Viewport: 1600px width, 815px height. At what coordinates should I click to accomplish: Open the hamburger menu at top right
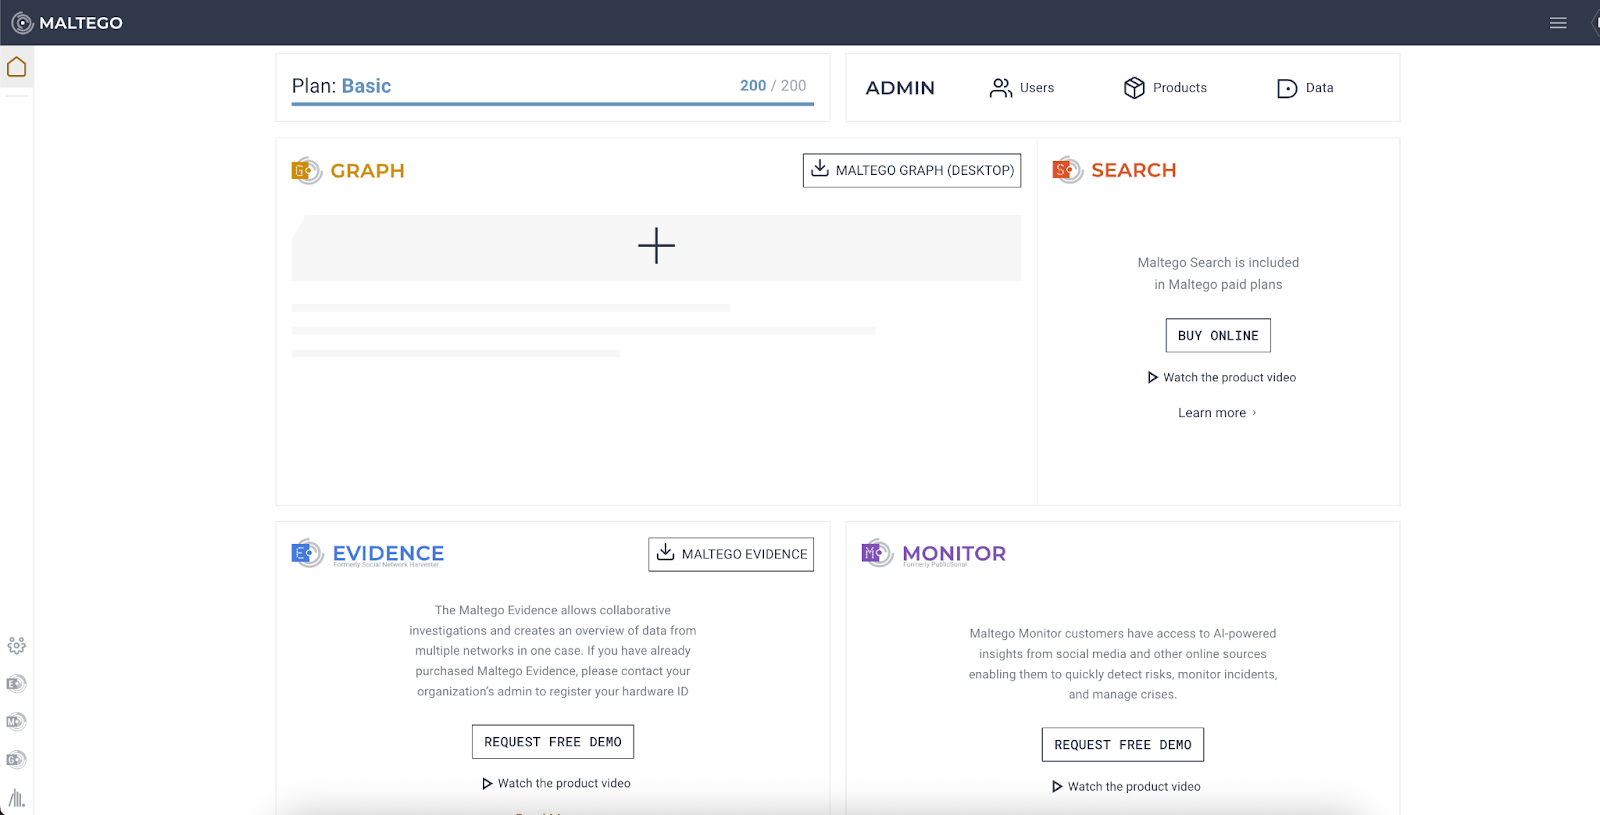(1558, 23)
